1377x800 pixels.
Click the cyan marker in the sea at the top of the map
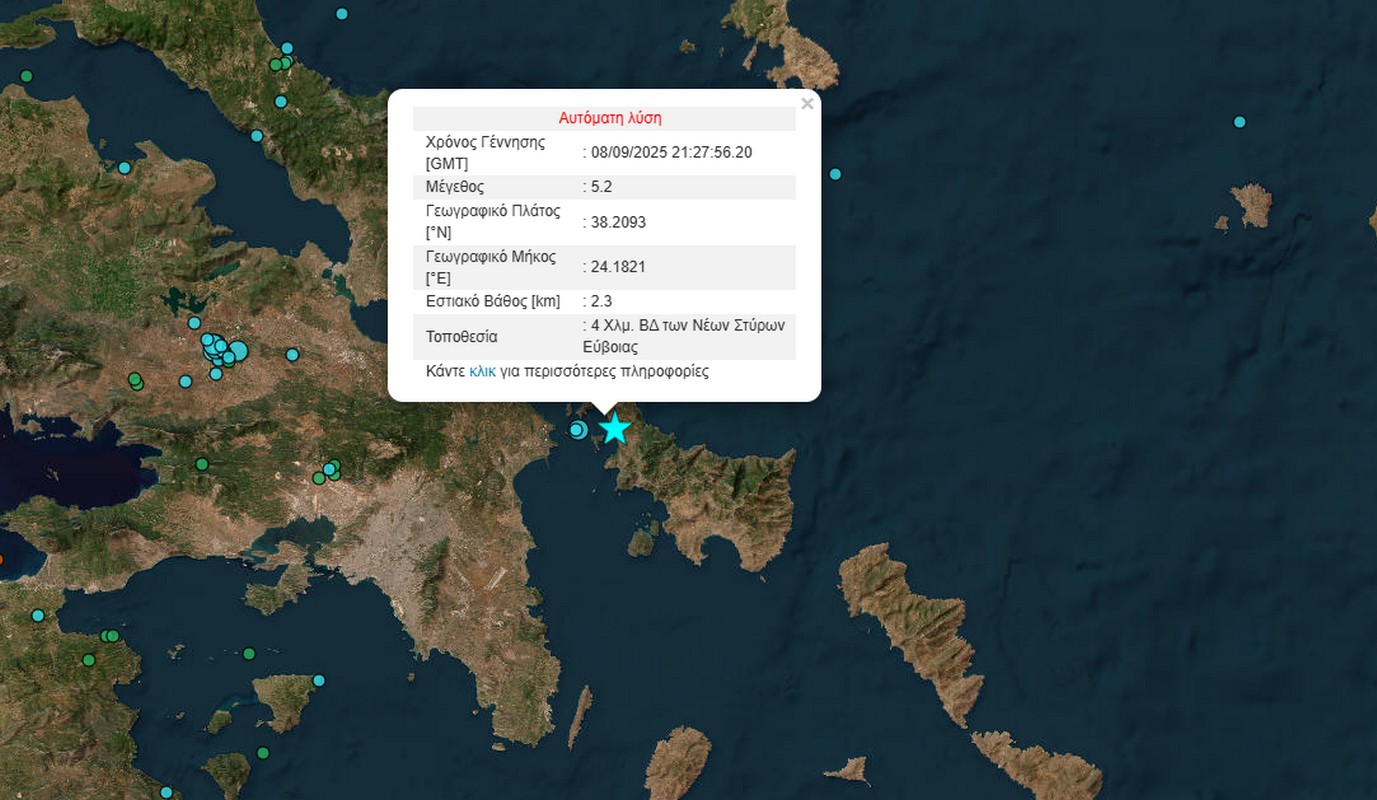point(342,14)
